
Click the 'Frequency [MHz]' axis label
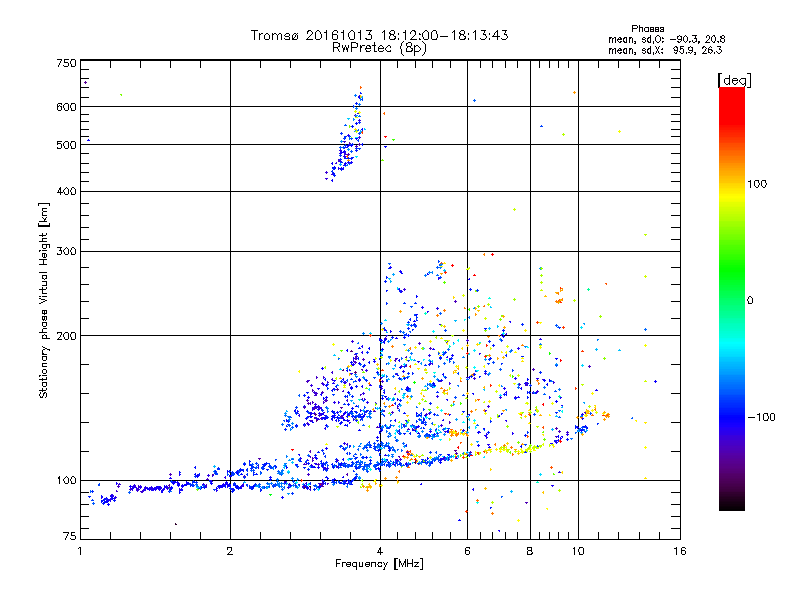click(x=379, y=564)
